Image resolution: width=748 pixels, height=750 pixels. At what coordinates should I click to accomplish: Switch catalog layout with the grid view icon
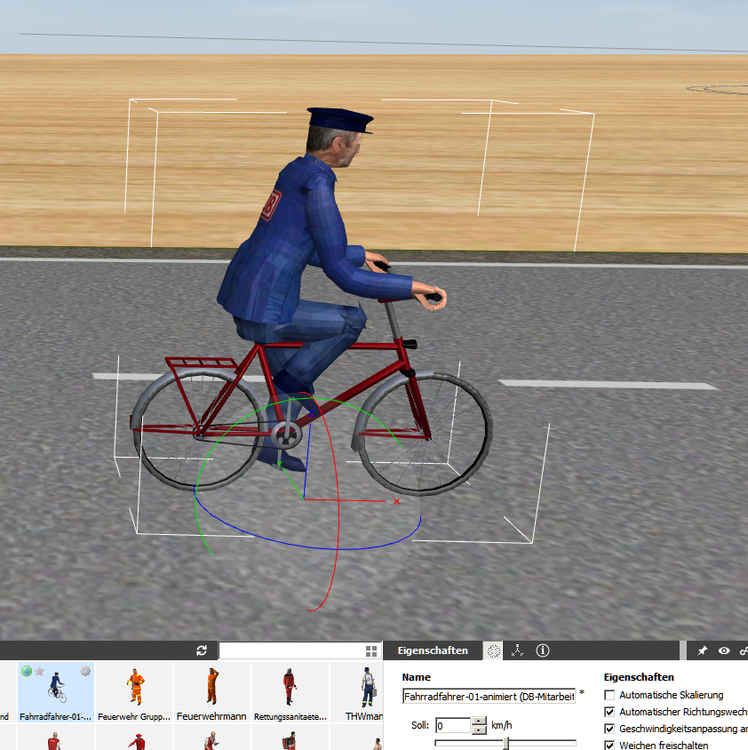click(371, 651)
